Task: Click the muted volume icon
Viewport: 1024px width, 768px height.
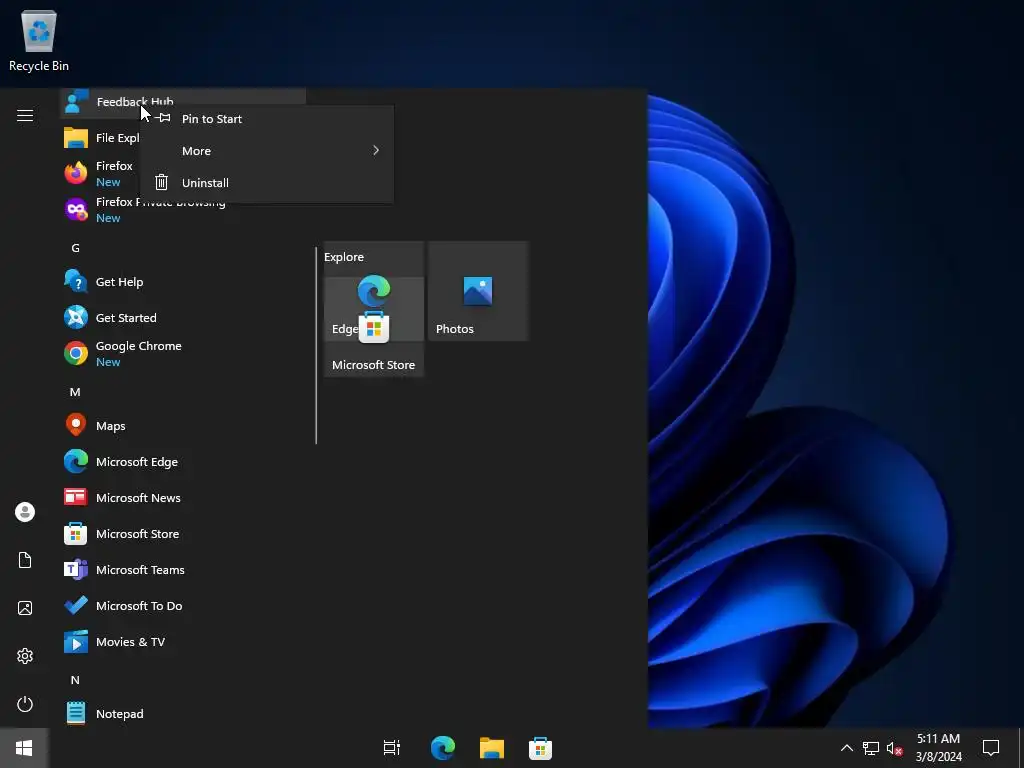Action: pyautogui.click(x=895, y=748)
